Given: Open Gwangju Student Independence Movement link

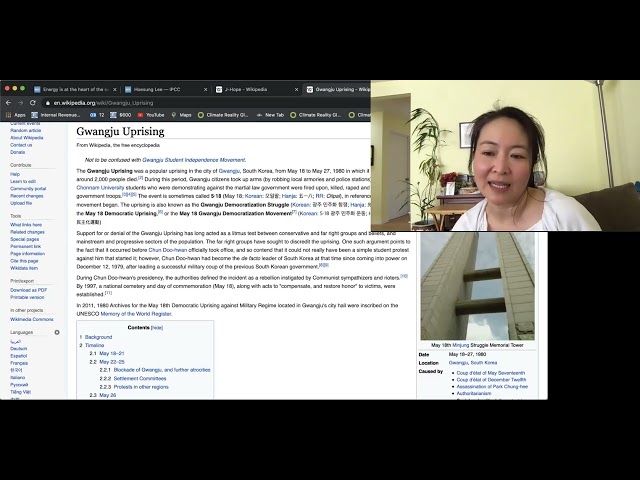Looking at the screenshot, I should click(193, 160).
